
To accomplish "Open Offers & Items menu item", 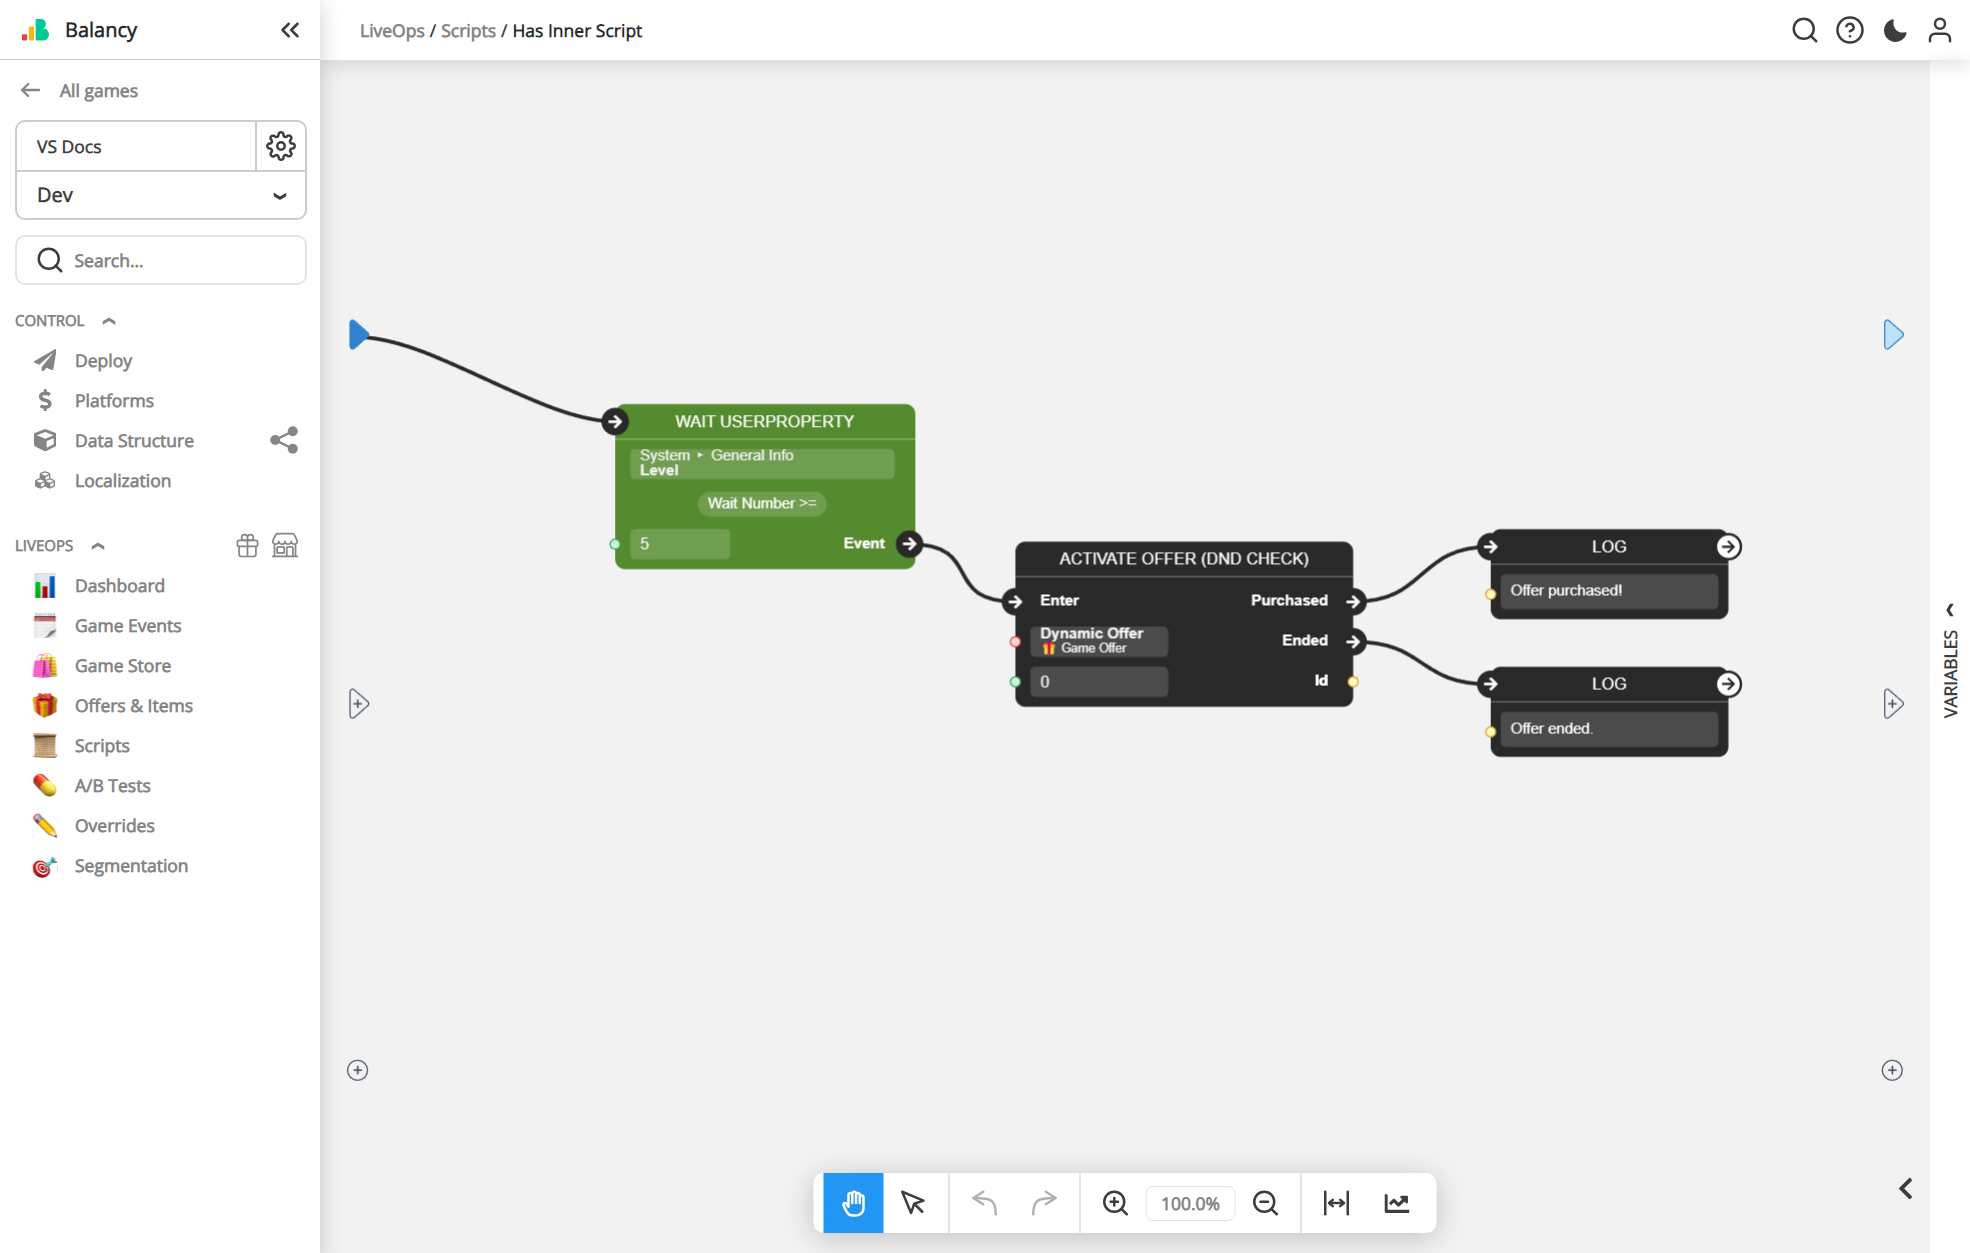I will [134, 706].
